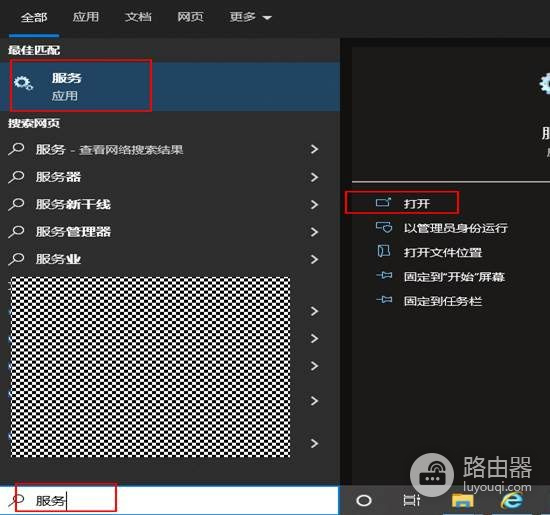Expand arrow next to 服务管理器
The height and width of the screenshot is (515, 550).
[x=314, y=232]
